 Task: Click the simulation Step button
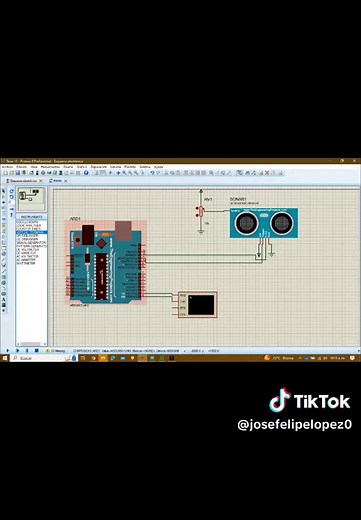click(x=17, y=351)
